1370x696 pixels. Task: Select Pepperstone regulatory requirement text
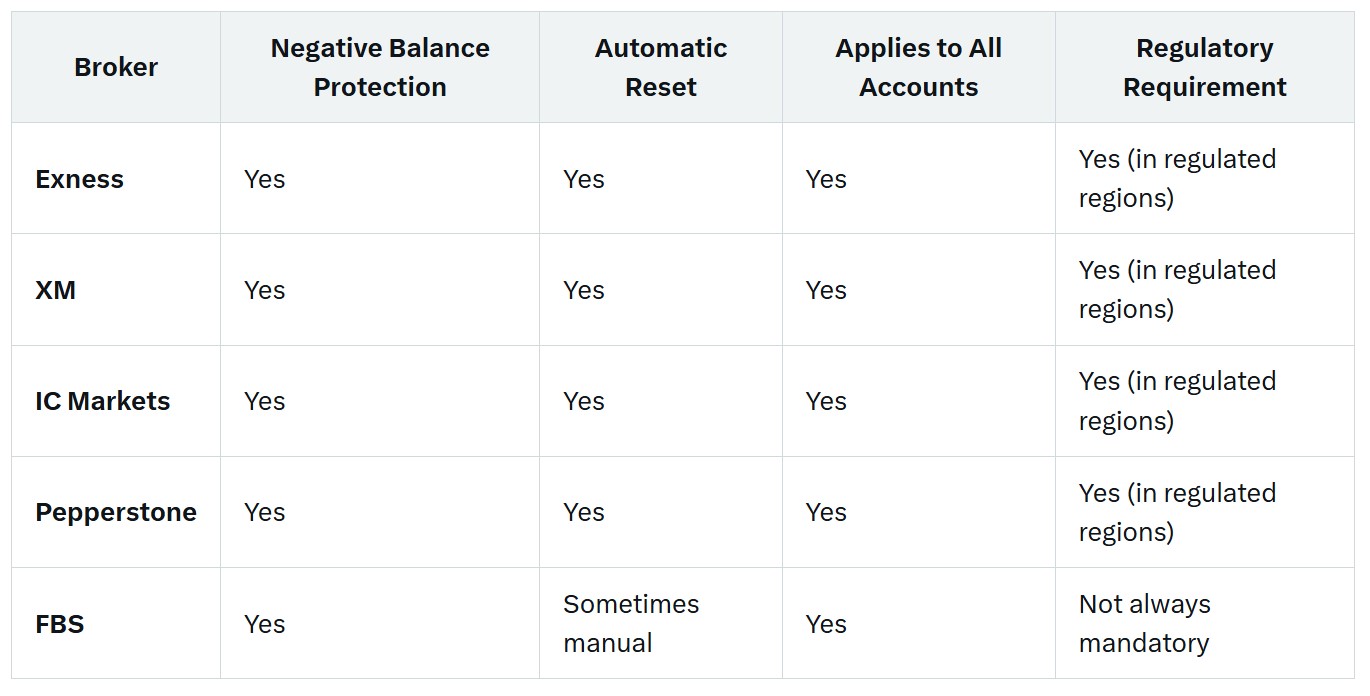click(1177, 512)
